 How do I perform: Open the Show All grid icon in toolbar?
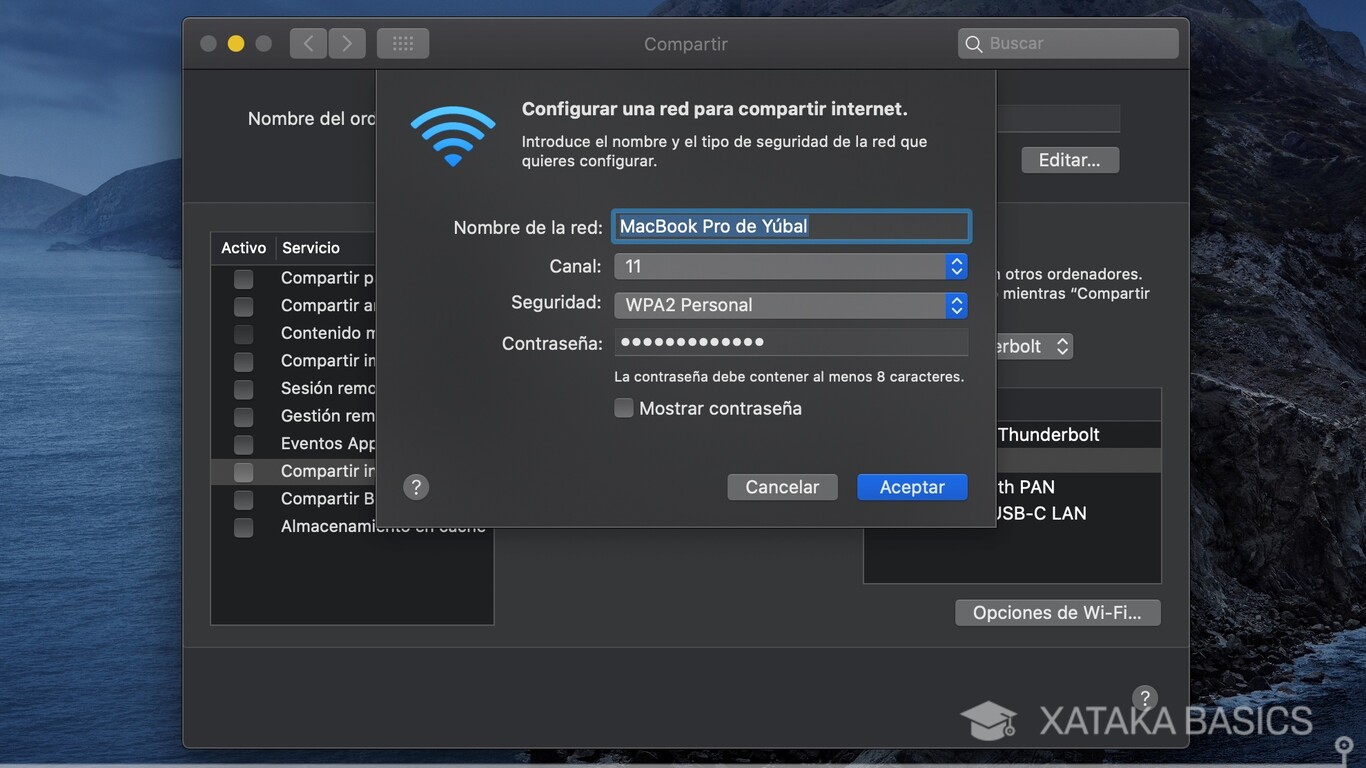point(402,43)
